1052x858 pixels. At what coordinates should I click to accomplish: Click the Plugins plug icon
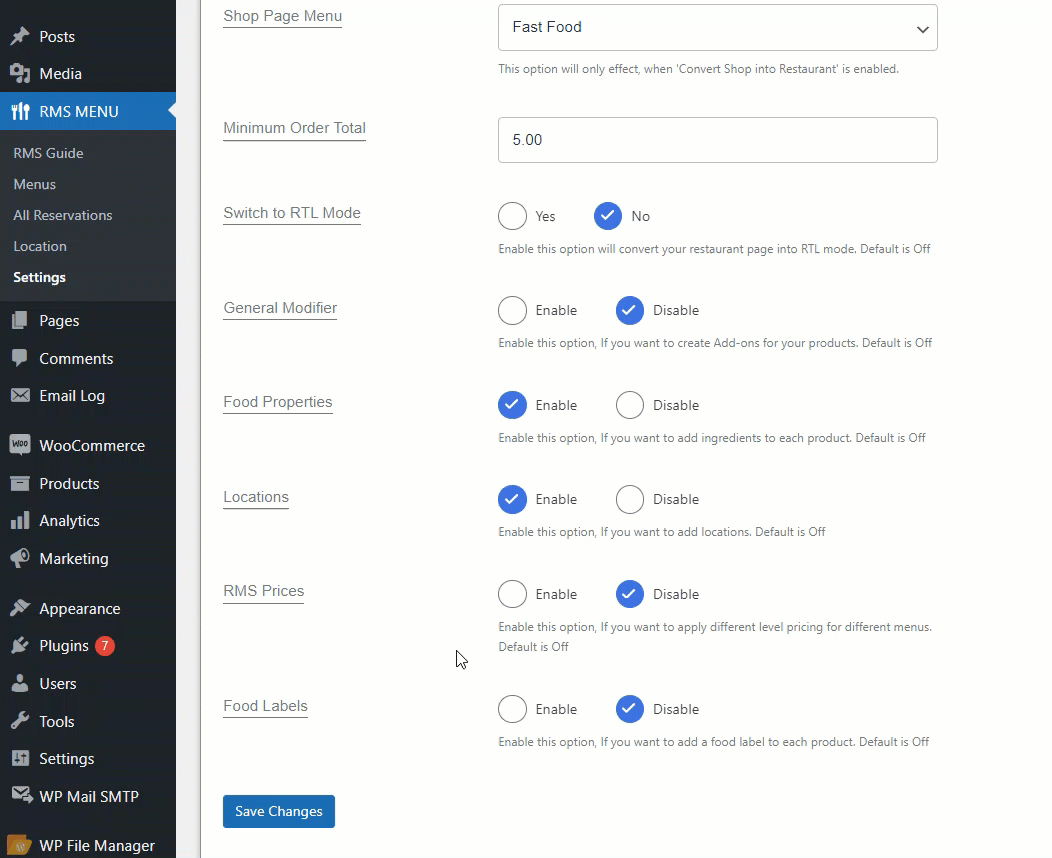[x=20, y=645]
